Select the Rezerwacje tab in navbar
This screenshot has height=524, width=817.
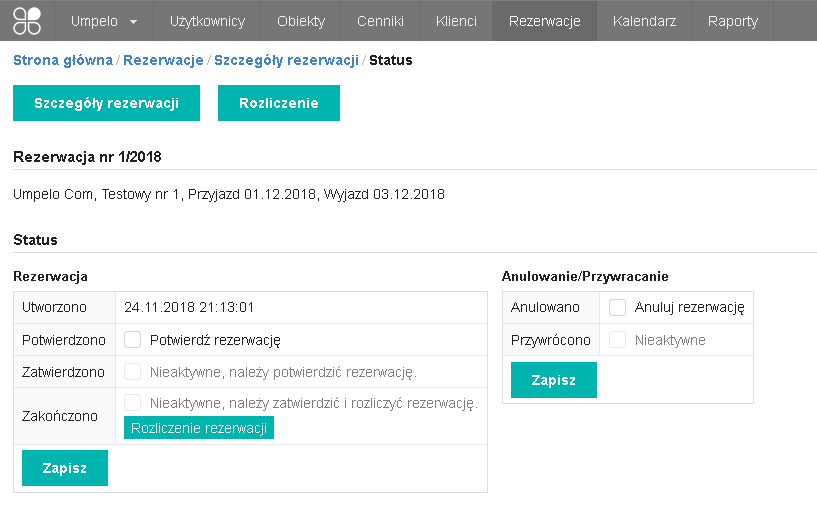point(544,21)
